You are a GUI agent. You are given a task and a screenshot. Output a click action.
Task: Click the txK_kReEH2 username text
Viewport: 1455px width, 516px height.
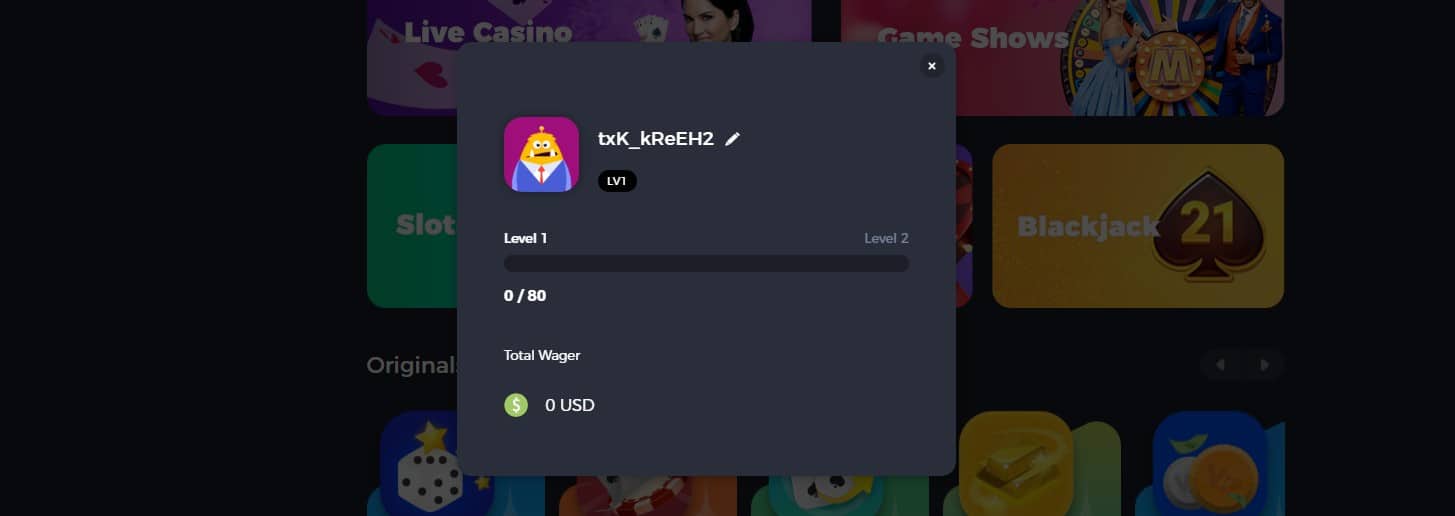coord(656,139)
